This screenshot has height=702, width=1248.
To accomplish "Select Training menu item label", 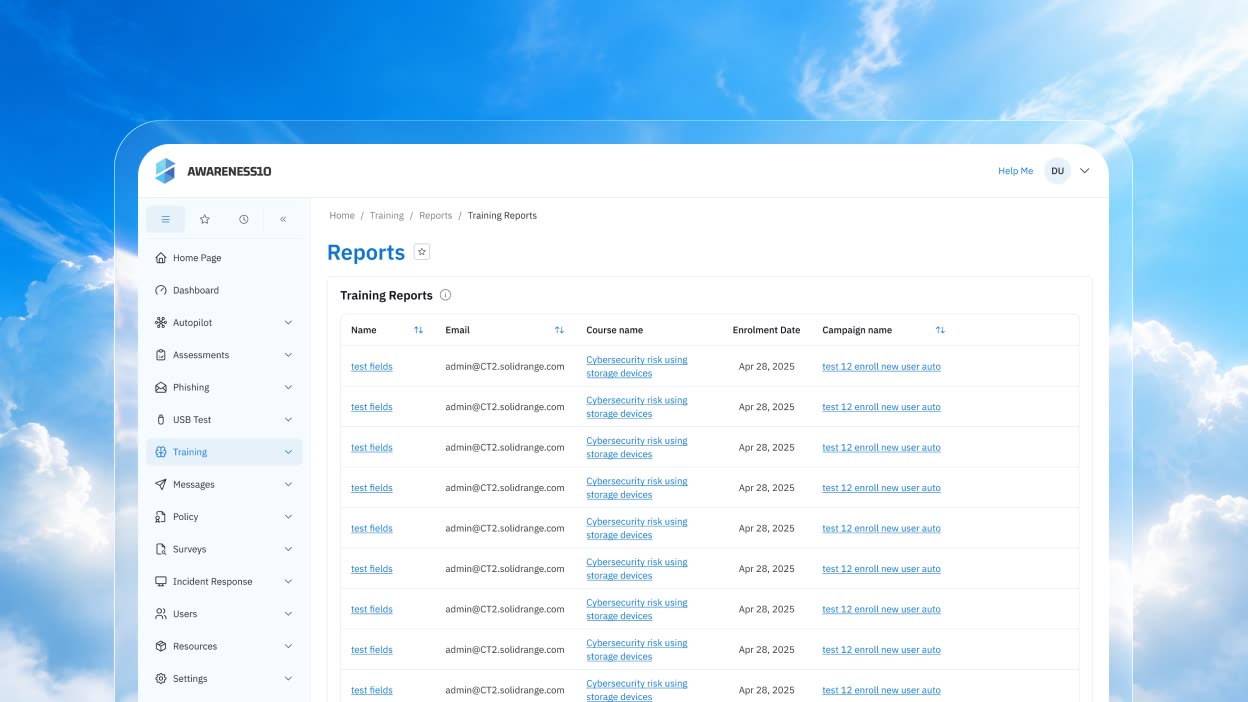I will [190, 452].
